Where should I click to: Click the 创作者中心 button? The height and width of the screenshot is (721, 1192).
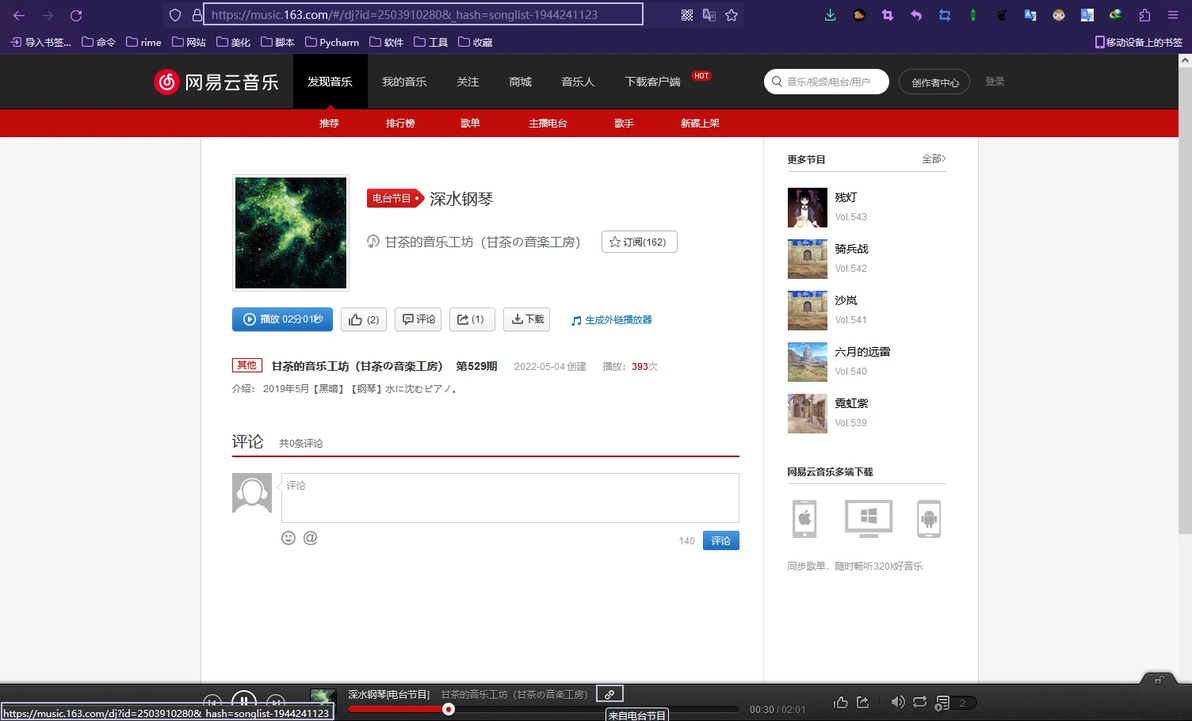click(934, 82)
